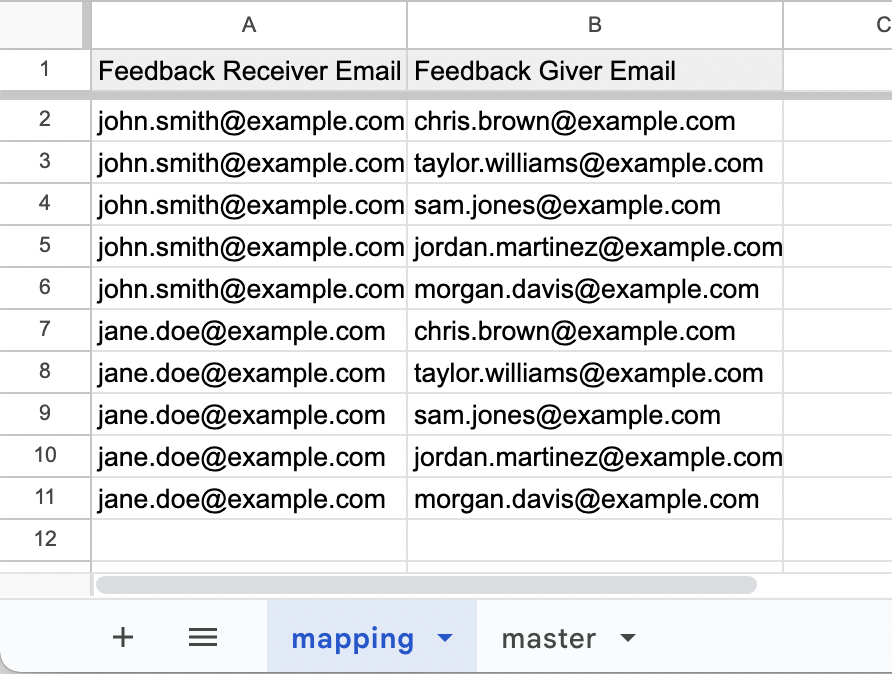Image resolution: width=892 pixels, height=674 pixels.
Task: Click morgan.davis@example.com cell in row 11
Action: [x=595, y=500]
